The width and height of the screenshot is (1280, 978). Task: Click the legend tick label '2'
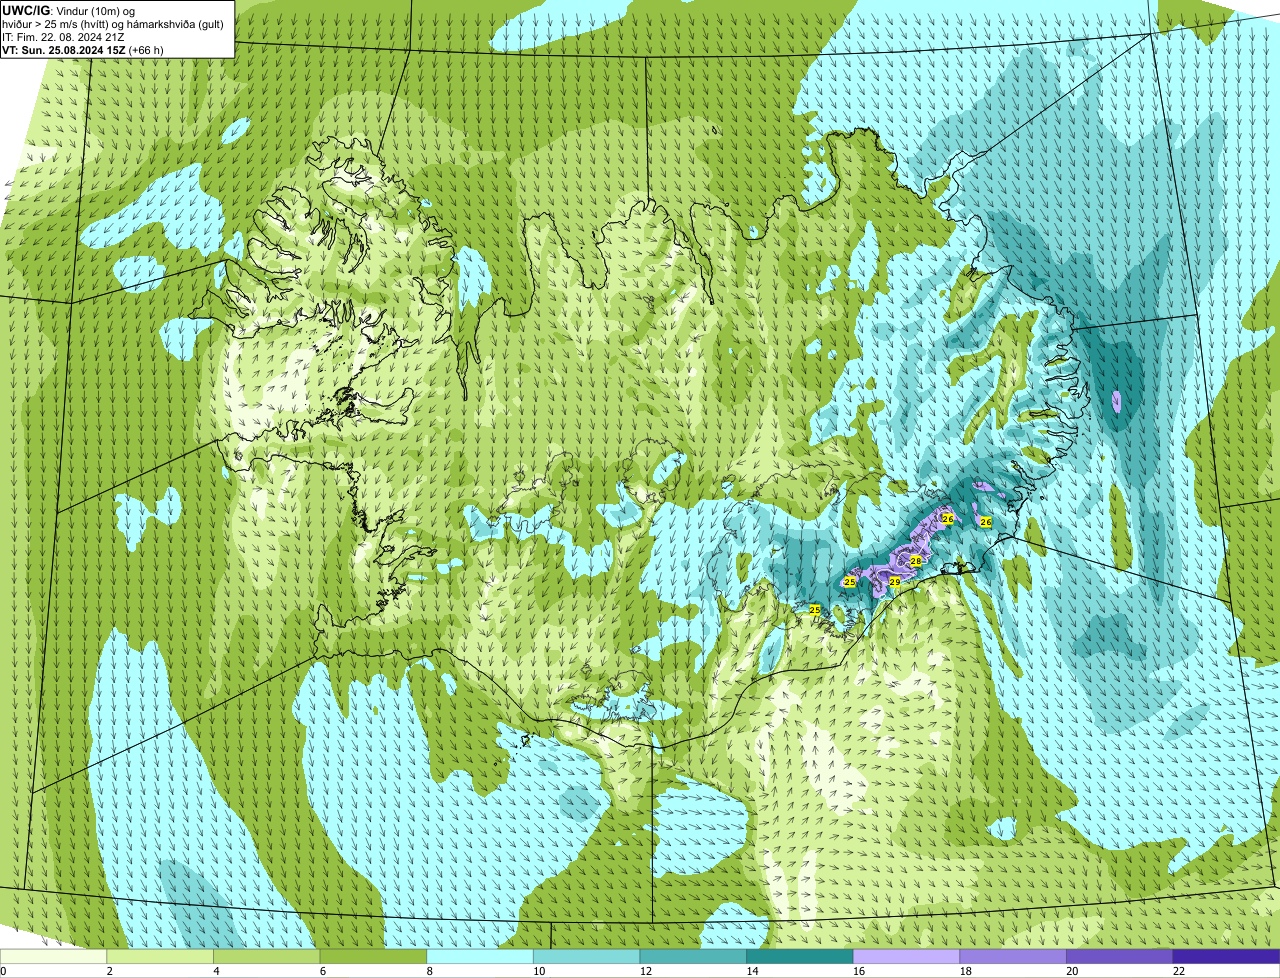[109, 970]
